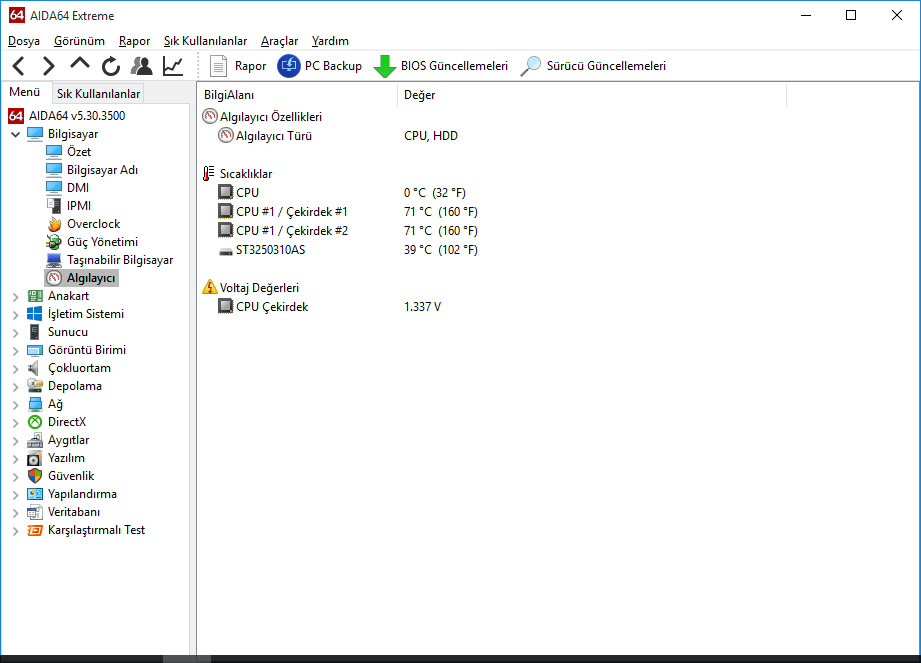Click the 1.337 V value
This screenshot has width=921, height=663.
click(422, 307)
